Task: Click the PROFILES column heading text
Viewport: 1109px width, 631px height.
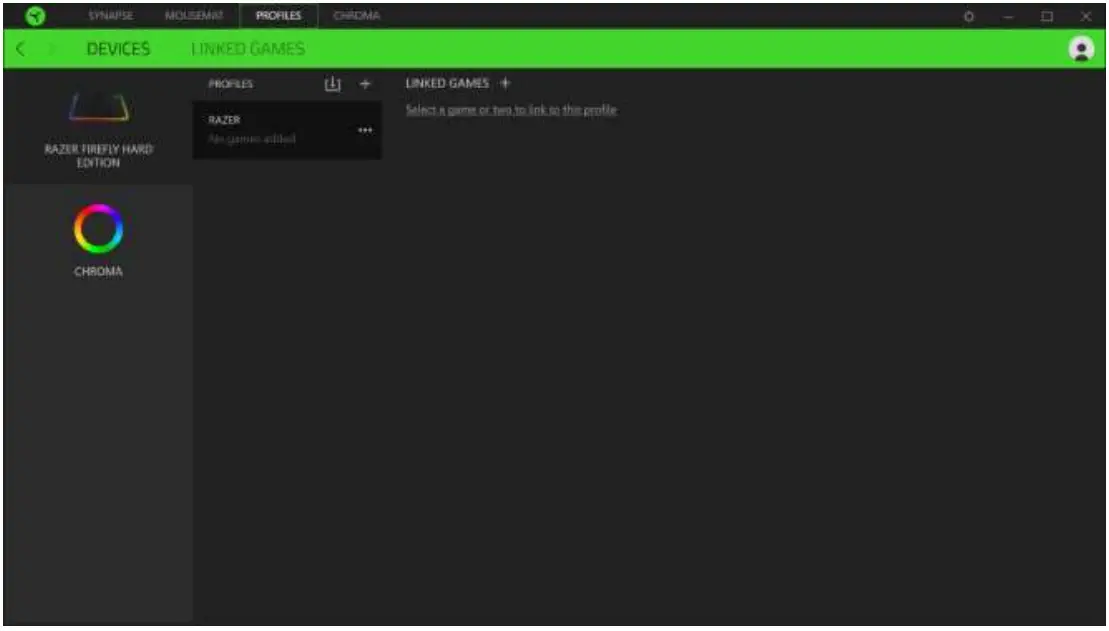Action: tap(231, 84)
